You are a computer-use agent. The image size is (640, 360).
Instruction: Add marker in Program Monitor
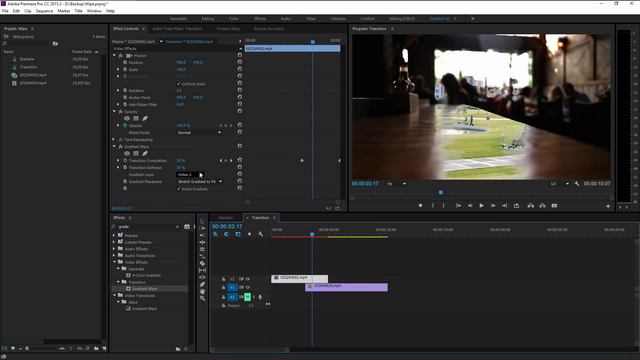point(420,206)
